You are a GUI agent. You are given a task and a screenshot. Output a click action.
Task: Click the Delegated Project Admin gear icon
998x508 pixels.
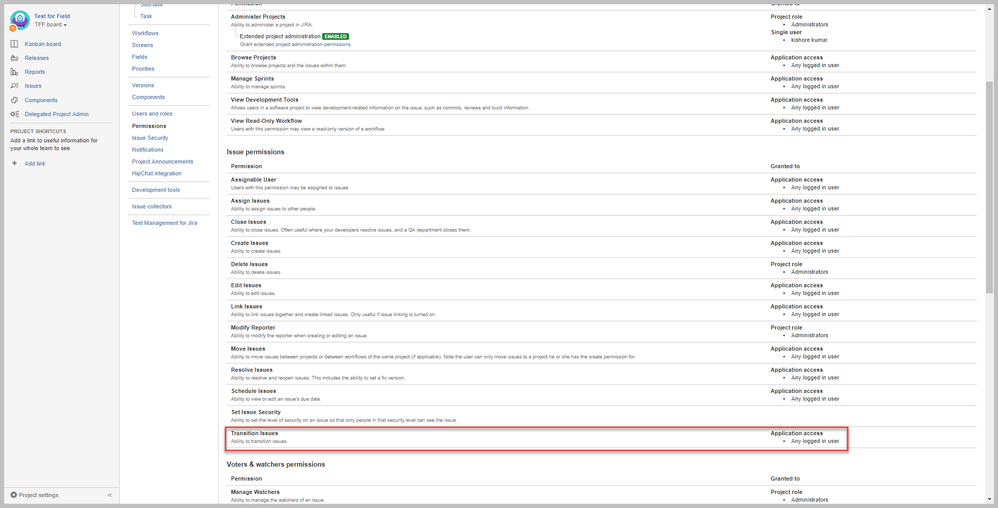pyautogui.click(x=14, y=115)
